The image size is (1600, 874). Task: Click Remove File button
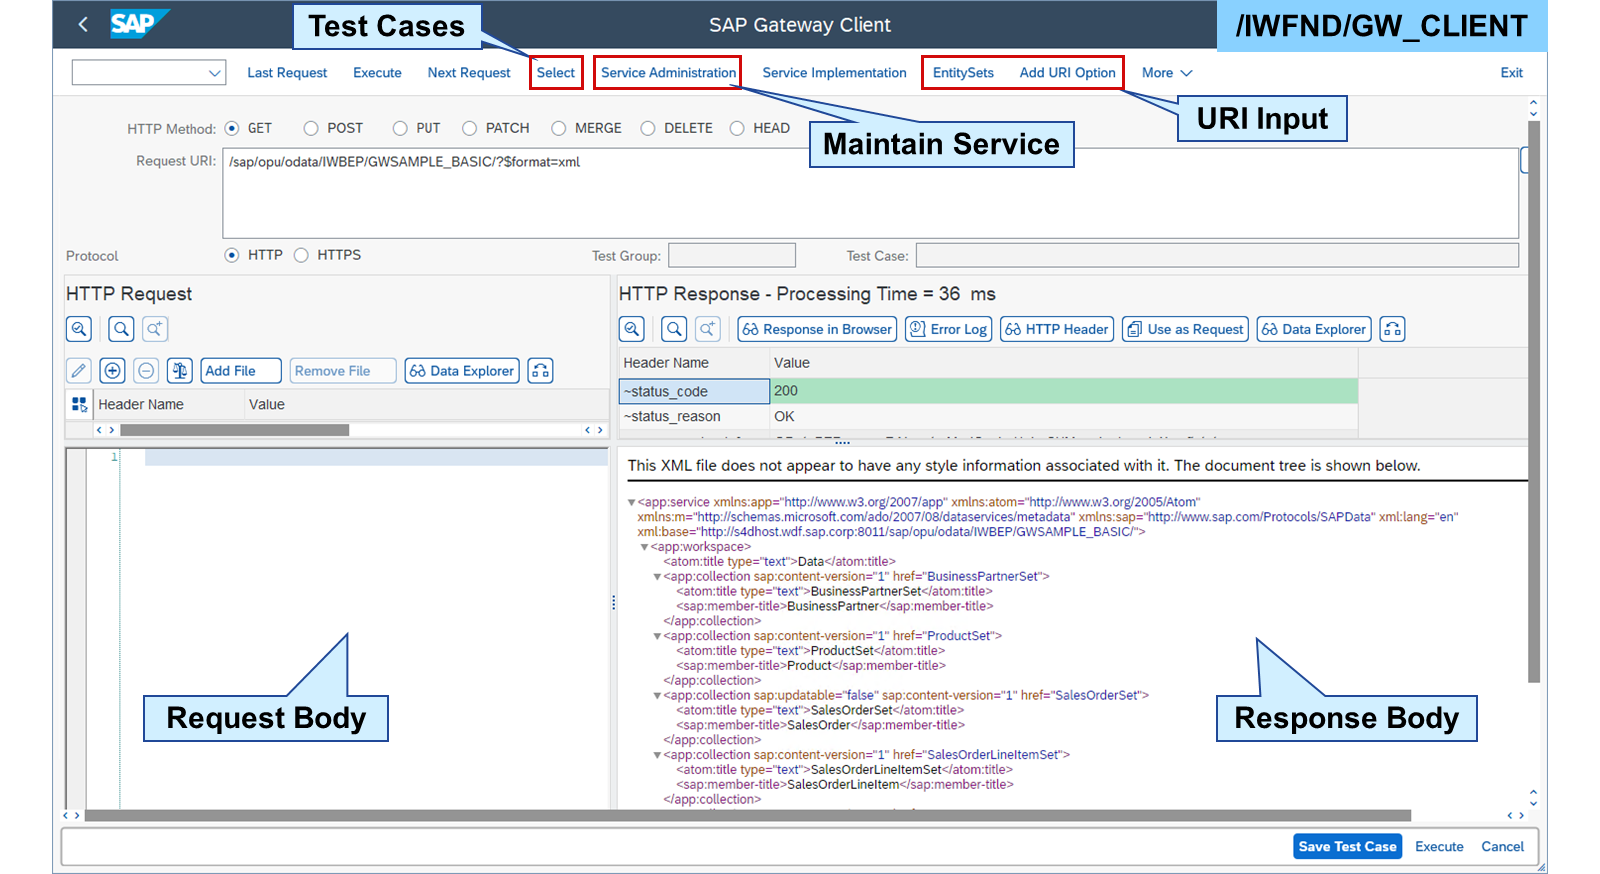point(343,371)
